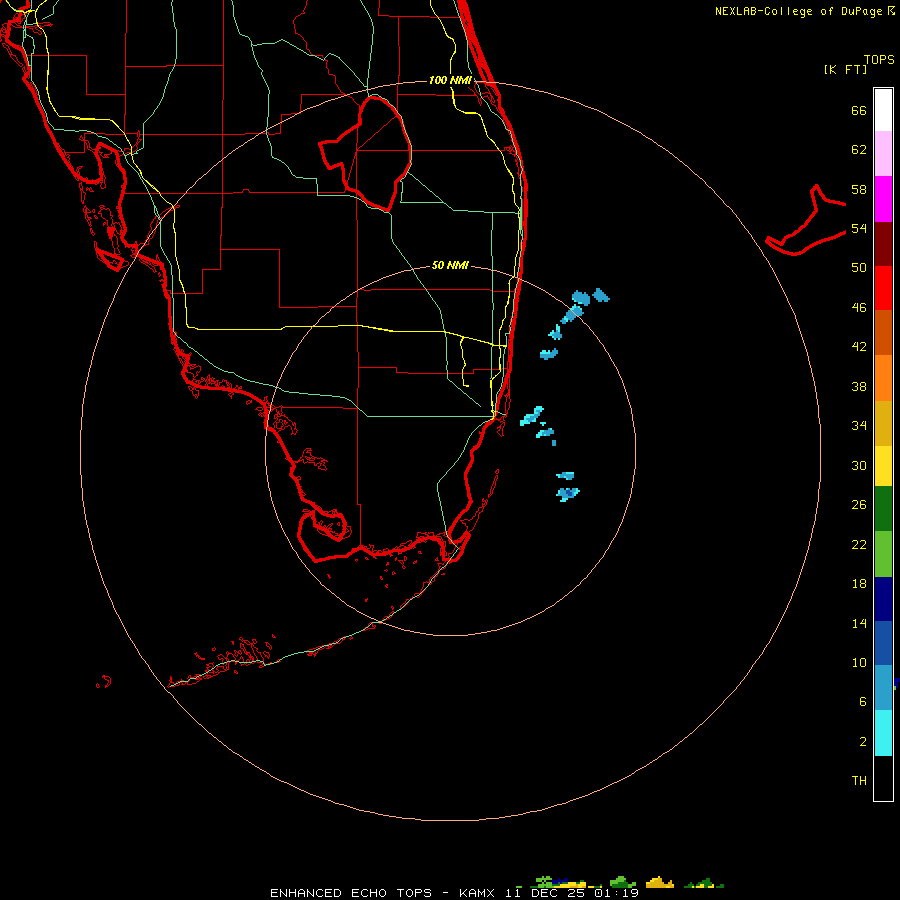Click the 2 legend value

tap(863, 742)
